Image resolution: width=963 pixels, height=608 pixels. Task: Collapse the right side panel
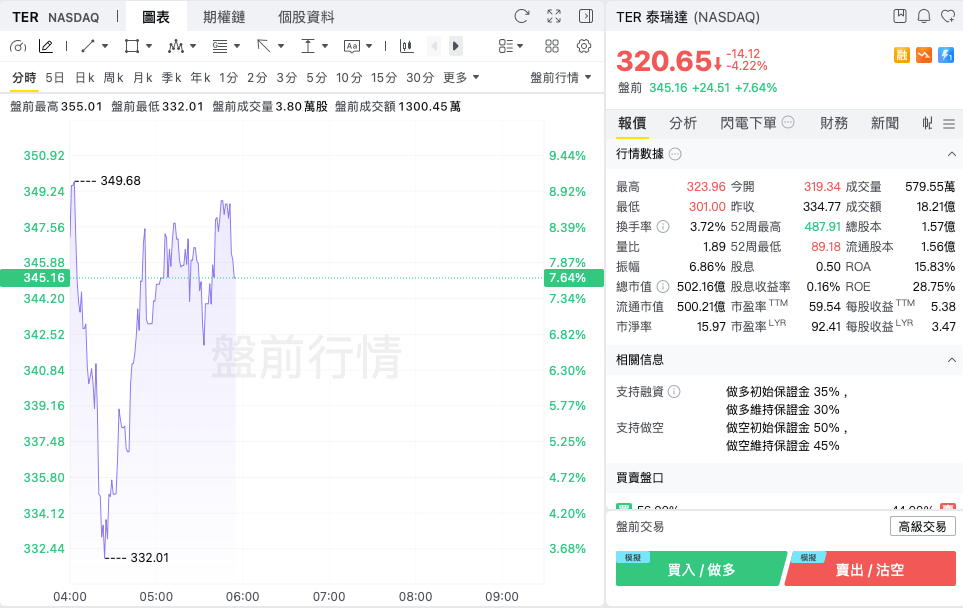click(x=586, y=16)
